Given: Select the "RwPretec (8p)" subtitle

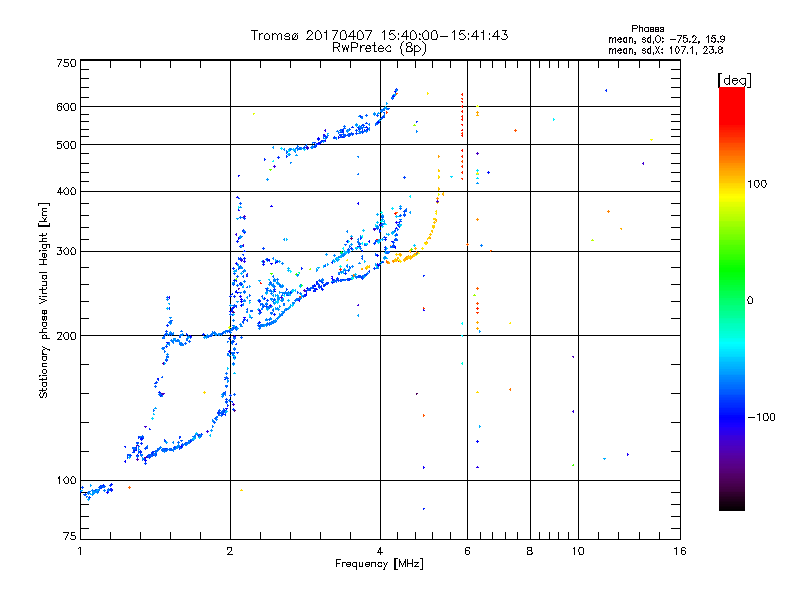Looking at the screenshot, I should click(x=379, y=47).
